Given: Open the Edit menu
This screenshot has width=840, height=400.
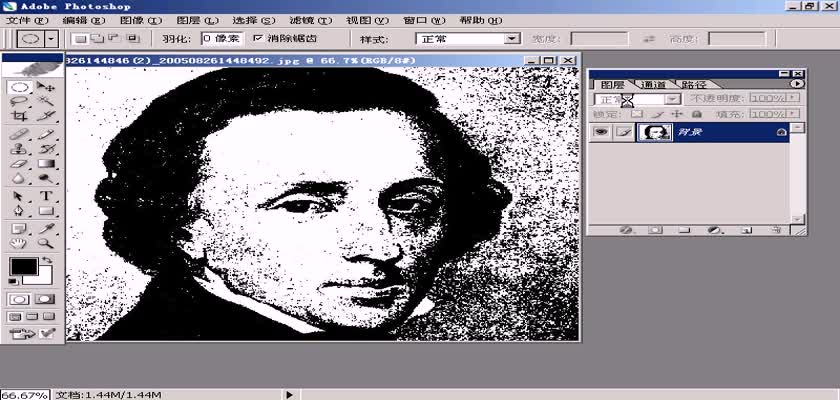Looking at the screenshot, I should click(x=84, y=20).
